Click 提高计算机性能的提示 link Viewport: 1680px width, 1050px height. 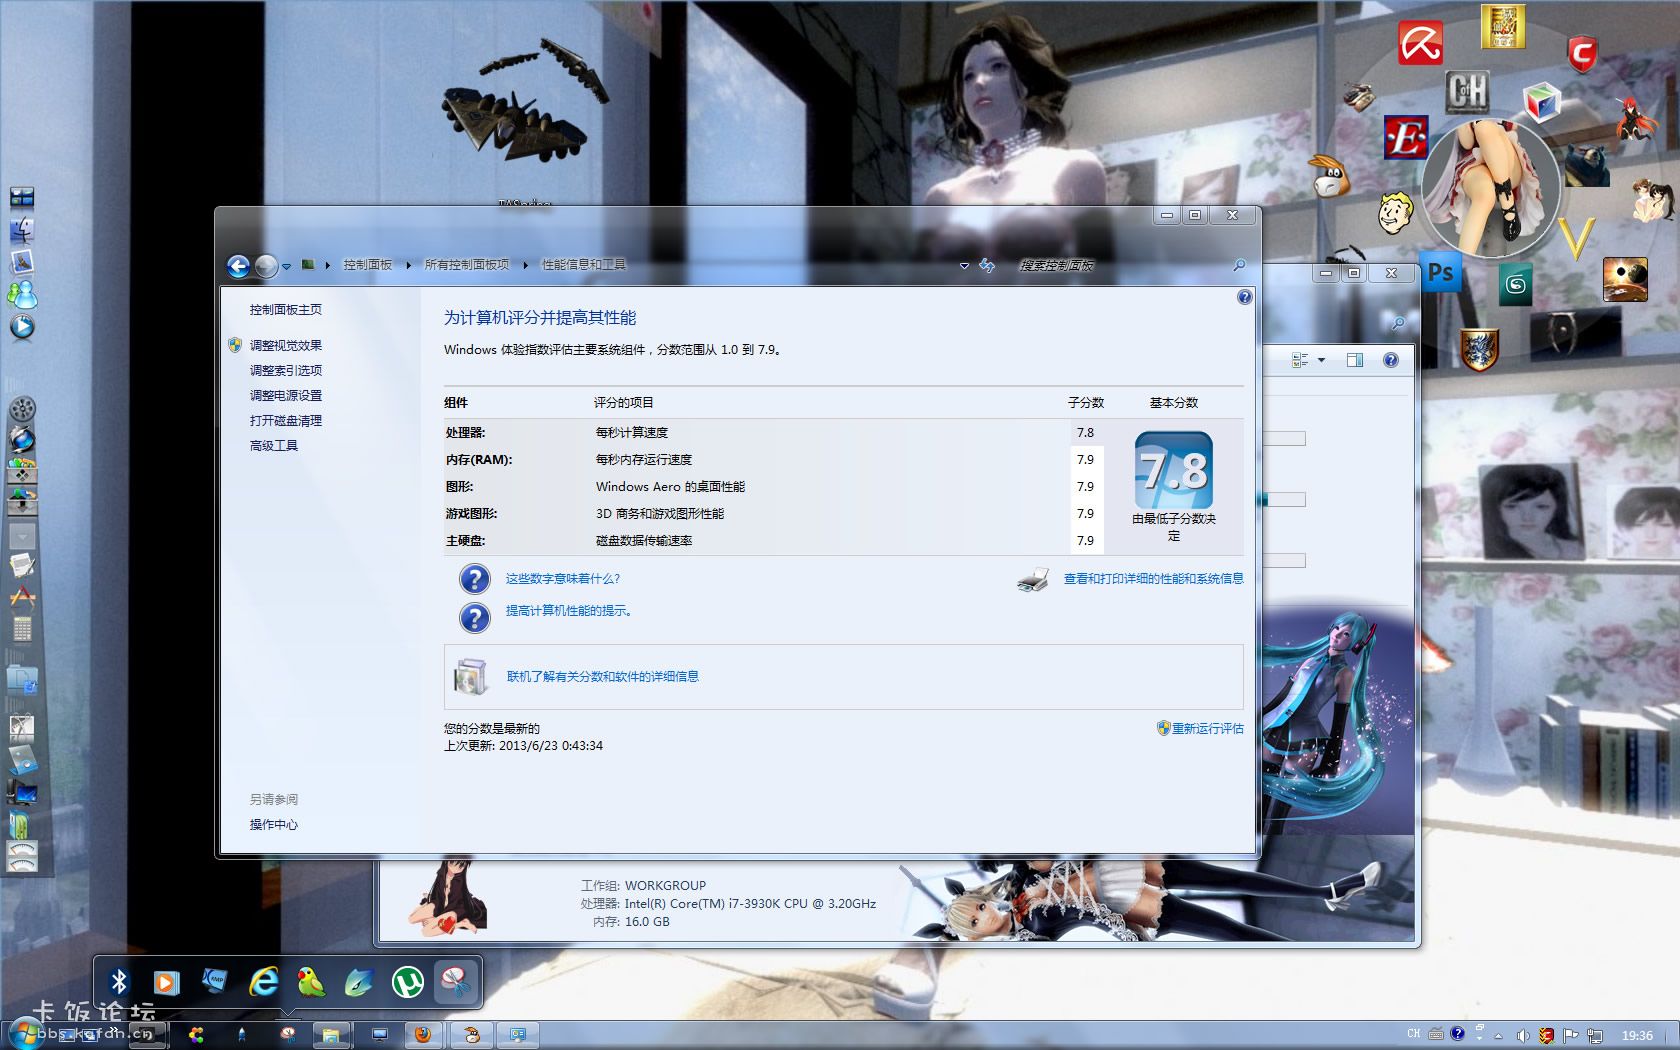pyautogui.click(x=567, y=610)
